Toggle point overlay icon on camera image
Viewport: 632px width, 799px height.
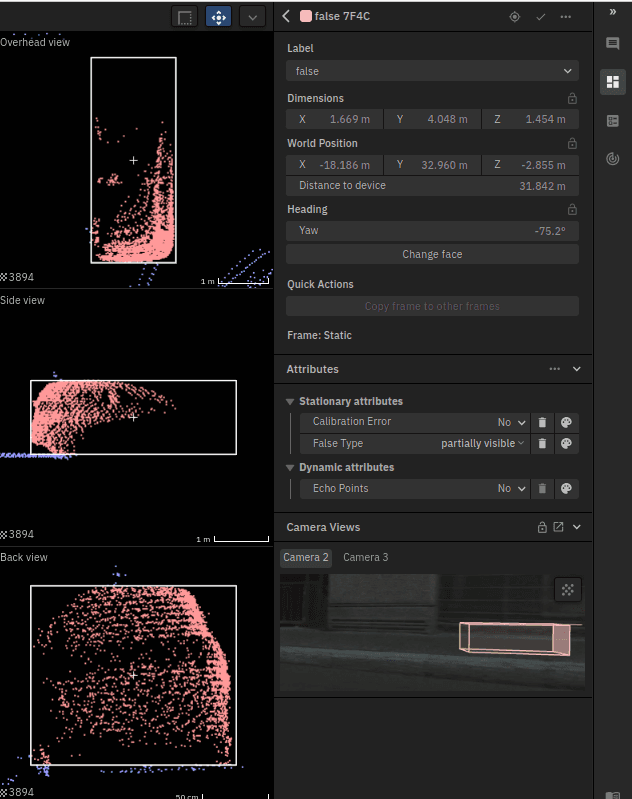pyautogui.click(x=567, y=590)
